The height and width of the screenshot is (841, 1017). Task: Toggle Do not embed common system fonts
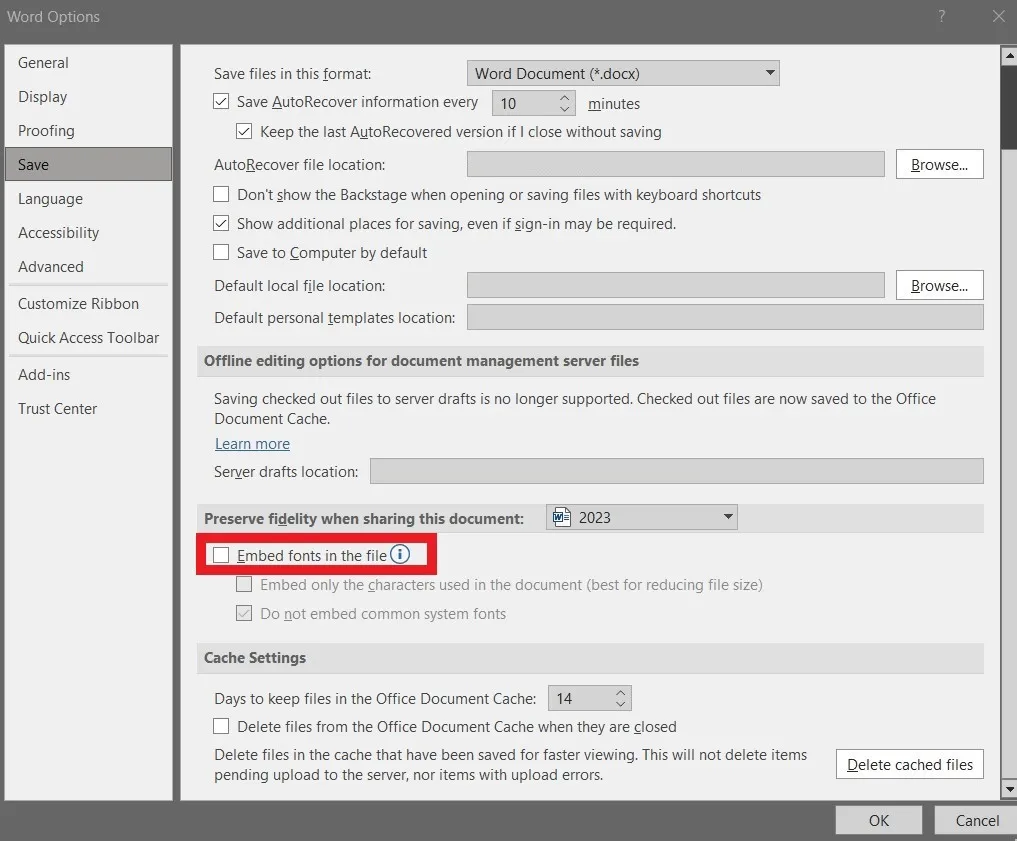244,613
